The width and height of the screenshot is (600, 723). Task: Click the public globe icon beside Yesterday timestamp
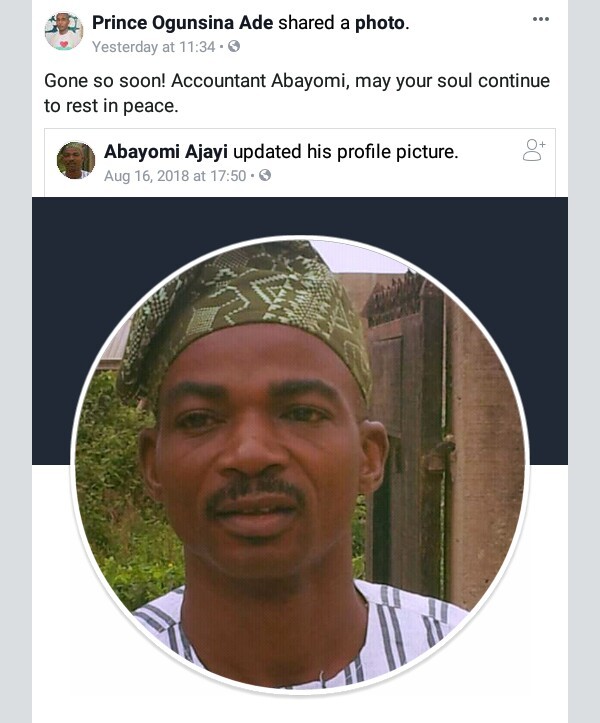pyautogui.click(x=233, y=46)
